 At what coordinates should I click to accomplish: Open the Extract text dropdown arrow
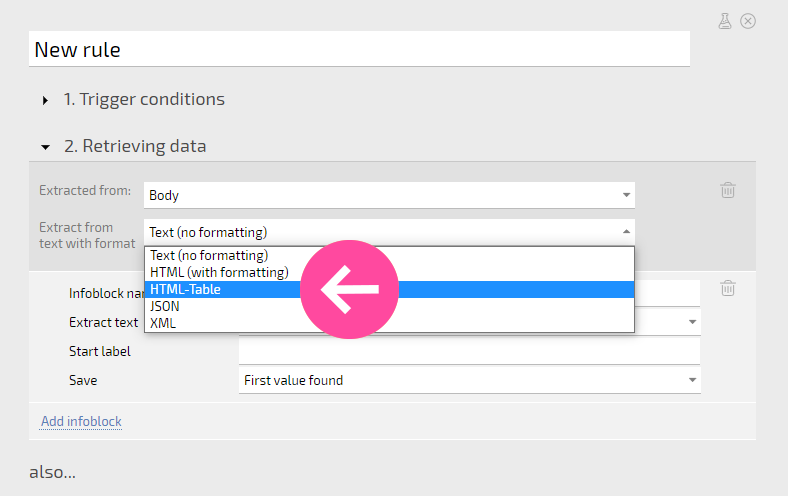693,322
